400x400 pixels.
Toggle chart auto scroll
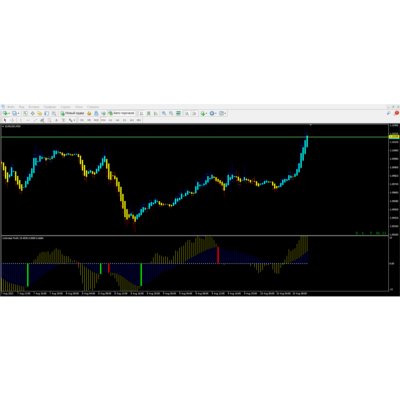[187, 113]
